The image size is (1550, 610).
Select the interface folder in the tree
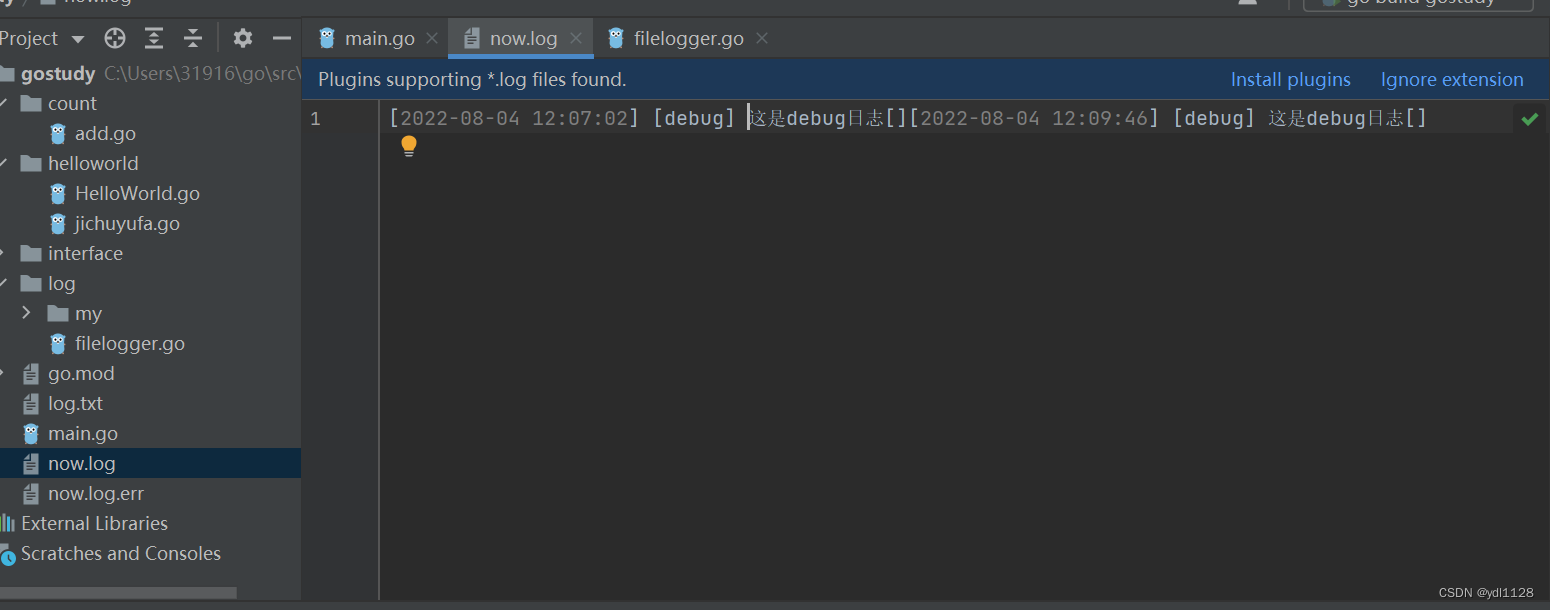[85, 253]
